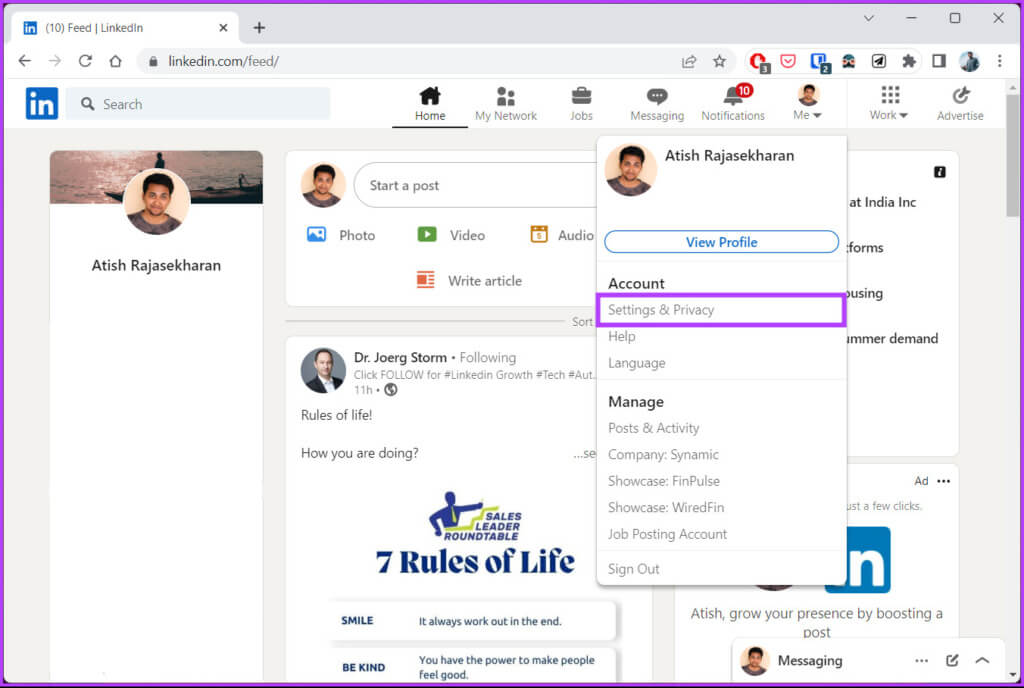
Task: Choose Language in the Account menu
Action: (x=637, y=363)
